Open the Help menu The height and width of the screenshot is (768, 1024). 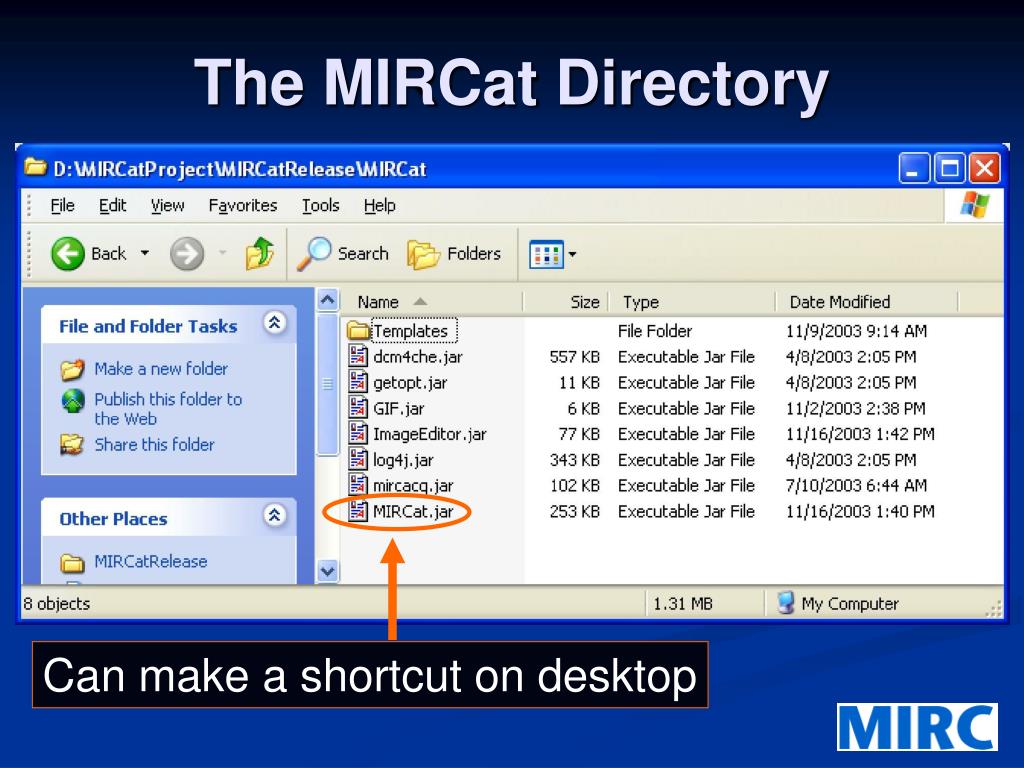(x=379, y=206)
